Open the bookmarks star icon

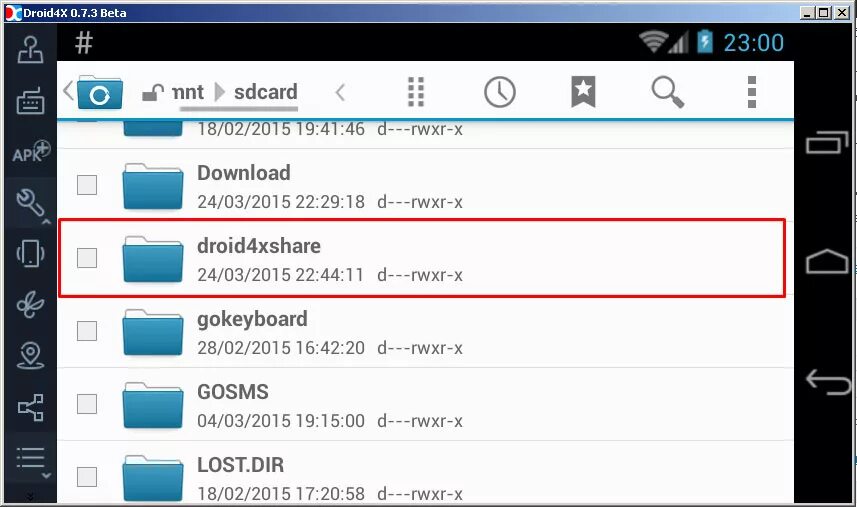583,91
